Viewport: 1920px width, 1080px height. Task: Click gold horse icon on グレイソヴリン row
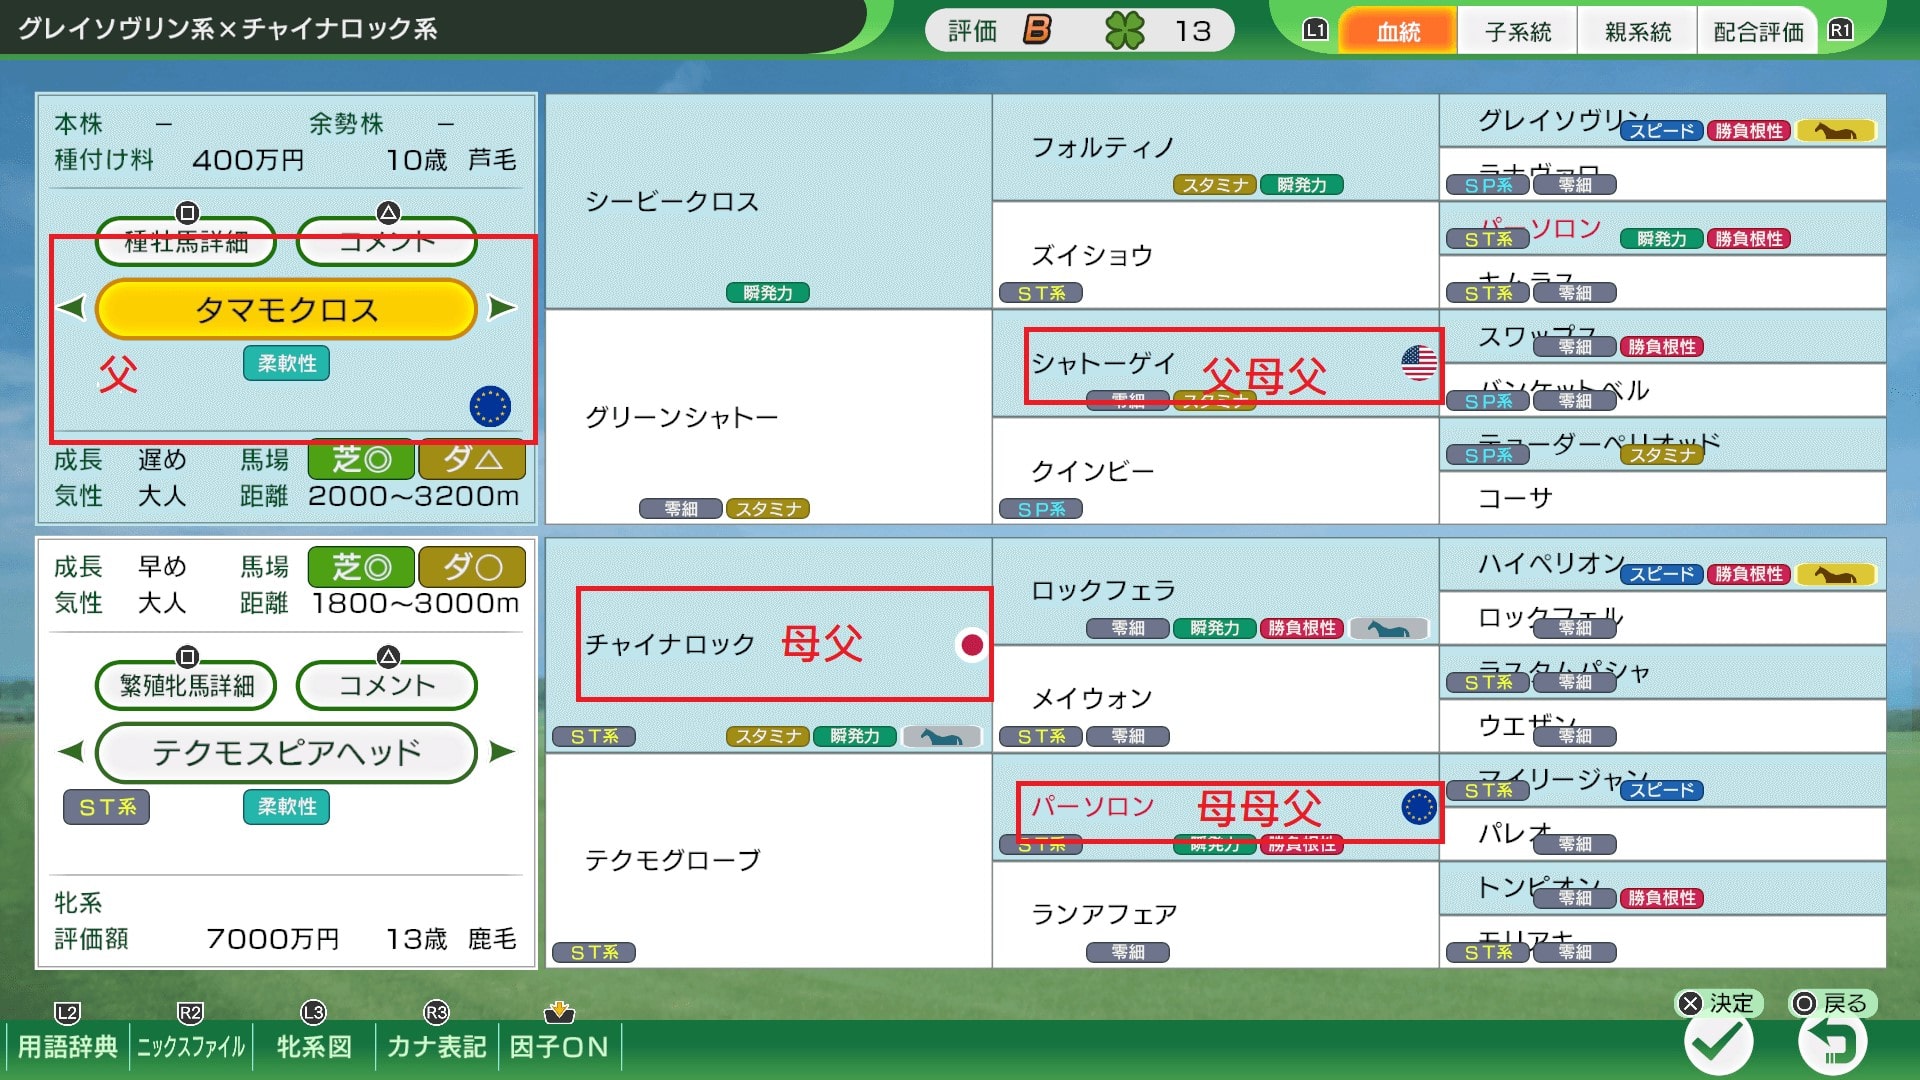[1836, 131]
